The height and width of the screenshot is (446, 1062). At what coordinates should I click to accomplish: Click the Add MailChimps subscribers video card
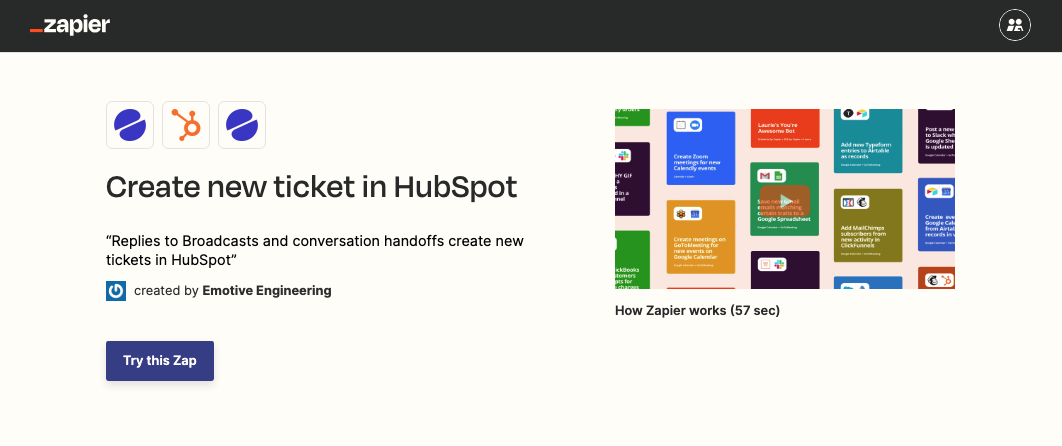click(x=868, y=225)
